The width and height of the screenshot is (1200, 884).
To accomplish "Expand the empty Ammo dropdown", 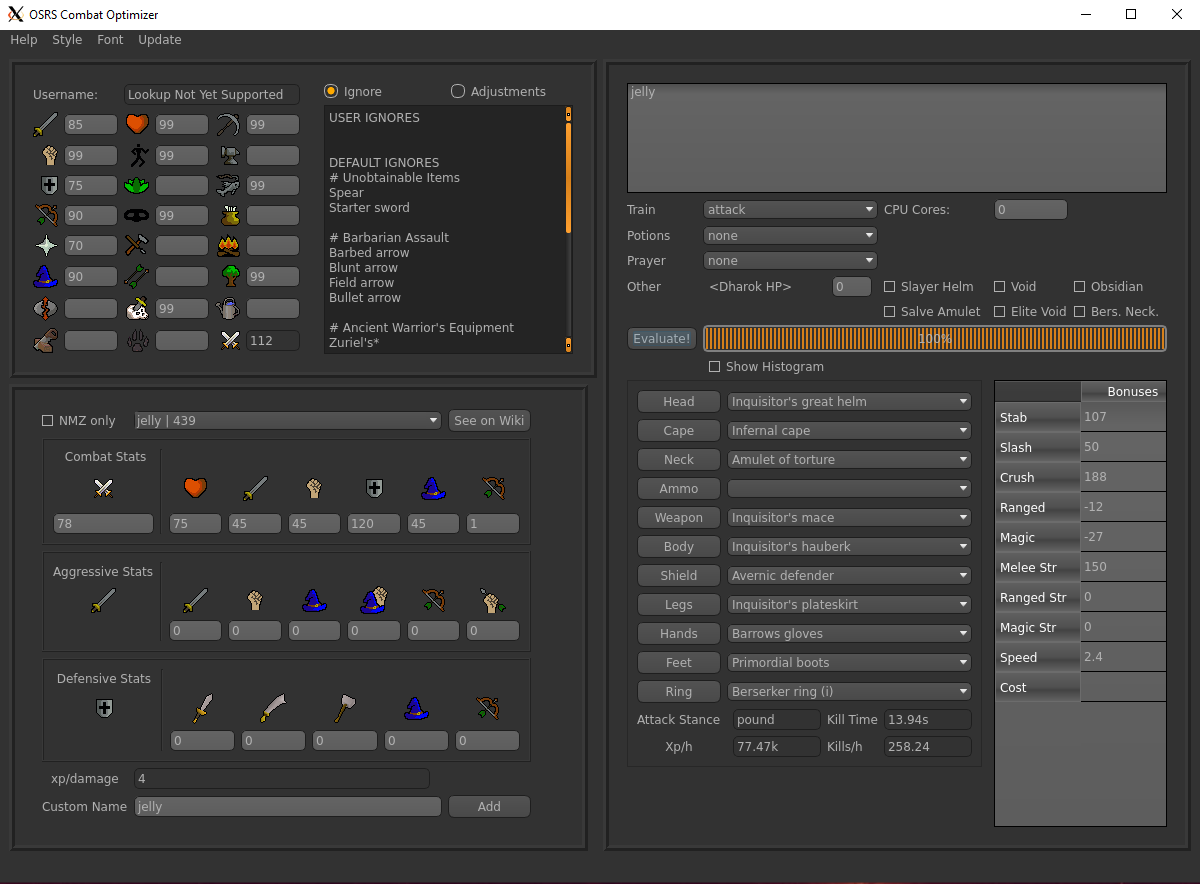I will click(x=849, y=489).
